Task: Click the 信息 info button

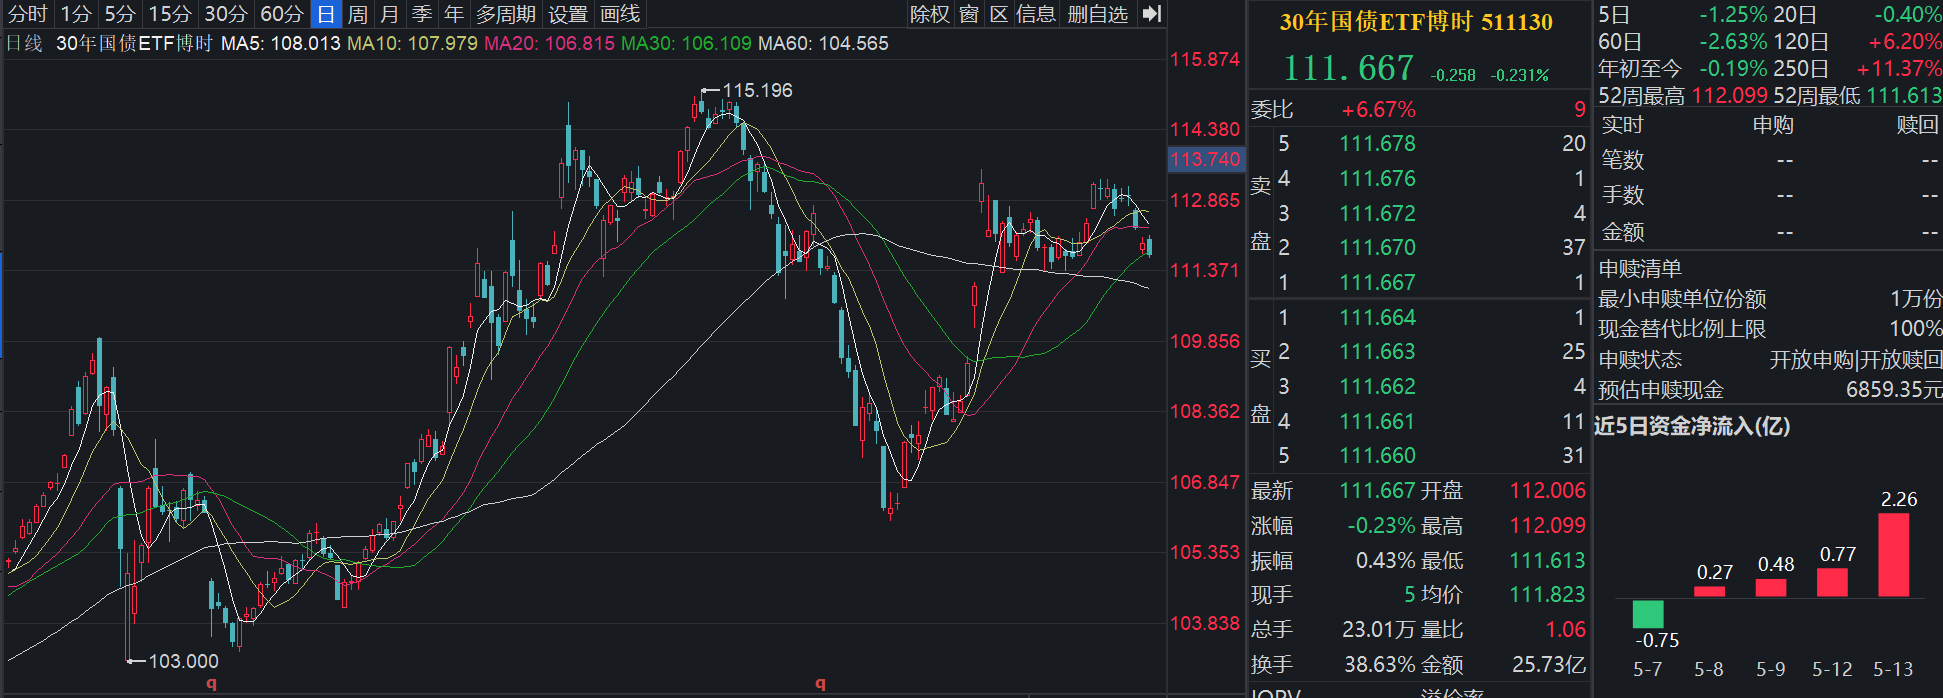Action: tap(1036, 14)
